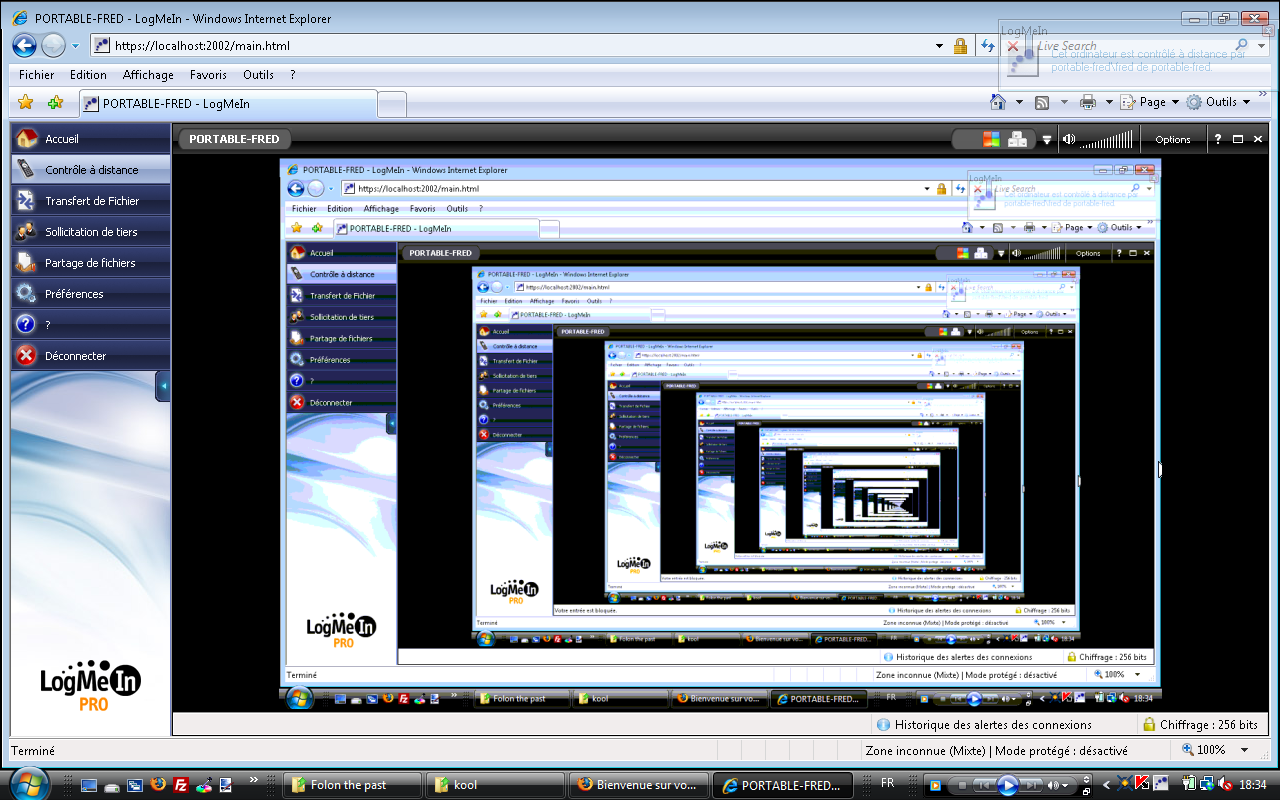Screen dimensions: 1280x800
Task: Launch Firefox from quick launch
Action: [x=158, y=785]
